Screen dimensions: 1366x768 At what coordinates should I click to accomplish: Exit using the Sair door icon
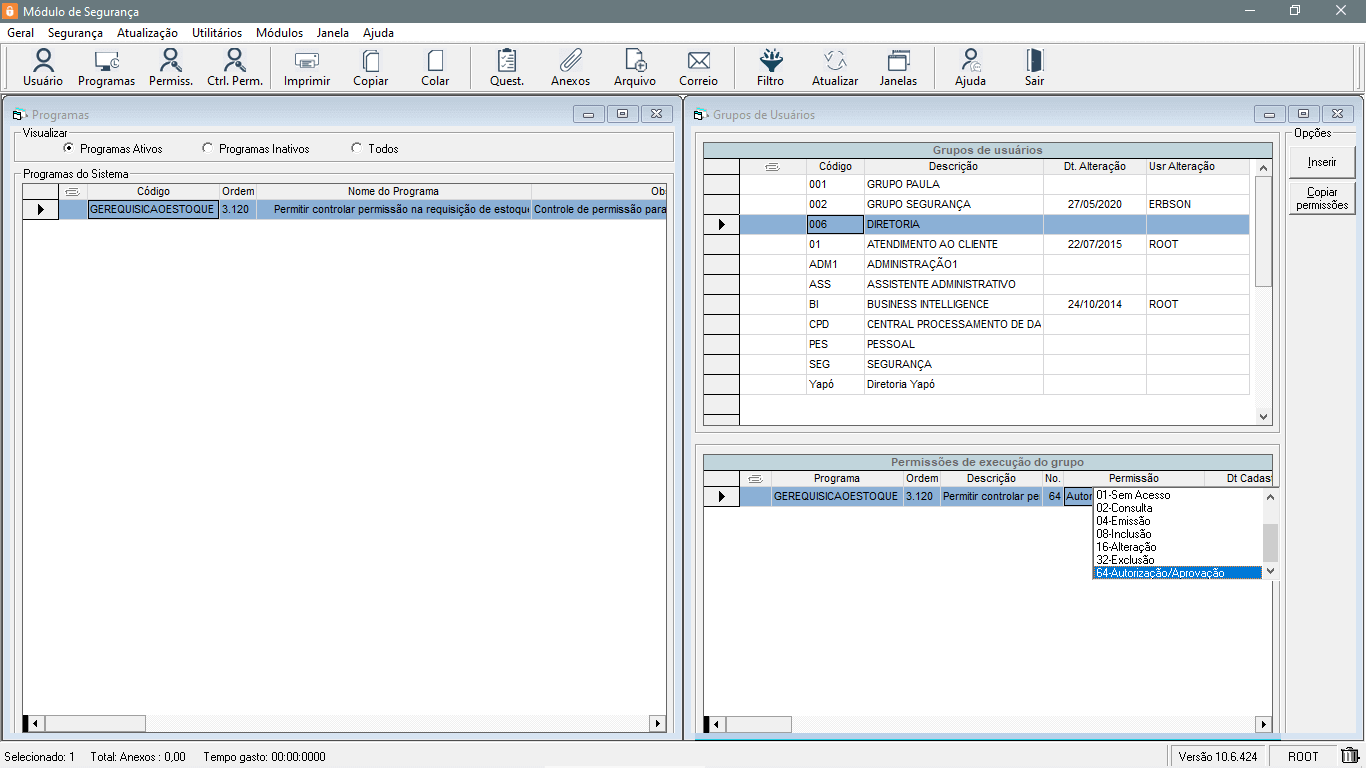(1035, 68)
